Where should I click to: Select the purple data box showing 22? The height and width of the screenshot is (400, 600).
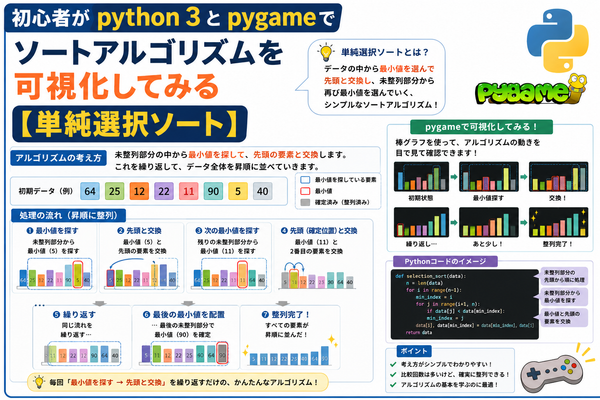164,191
